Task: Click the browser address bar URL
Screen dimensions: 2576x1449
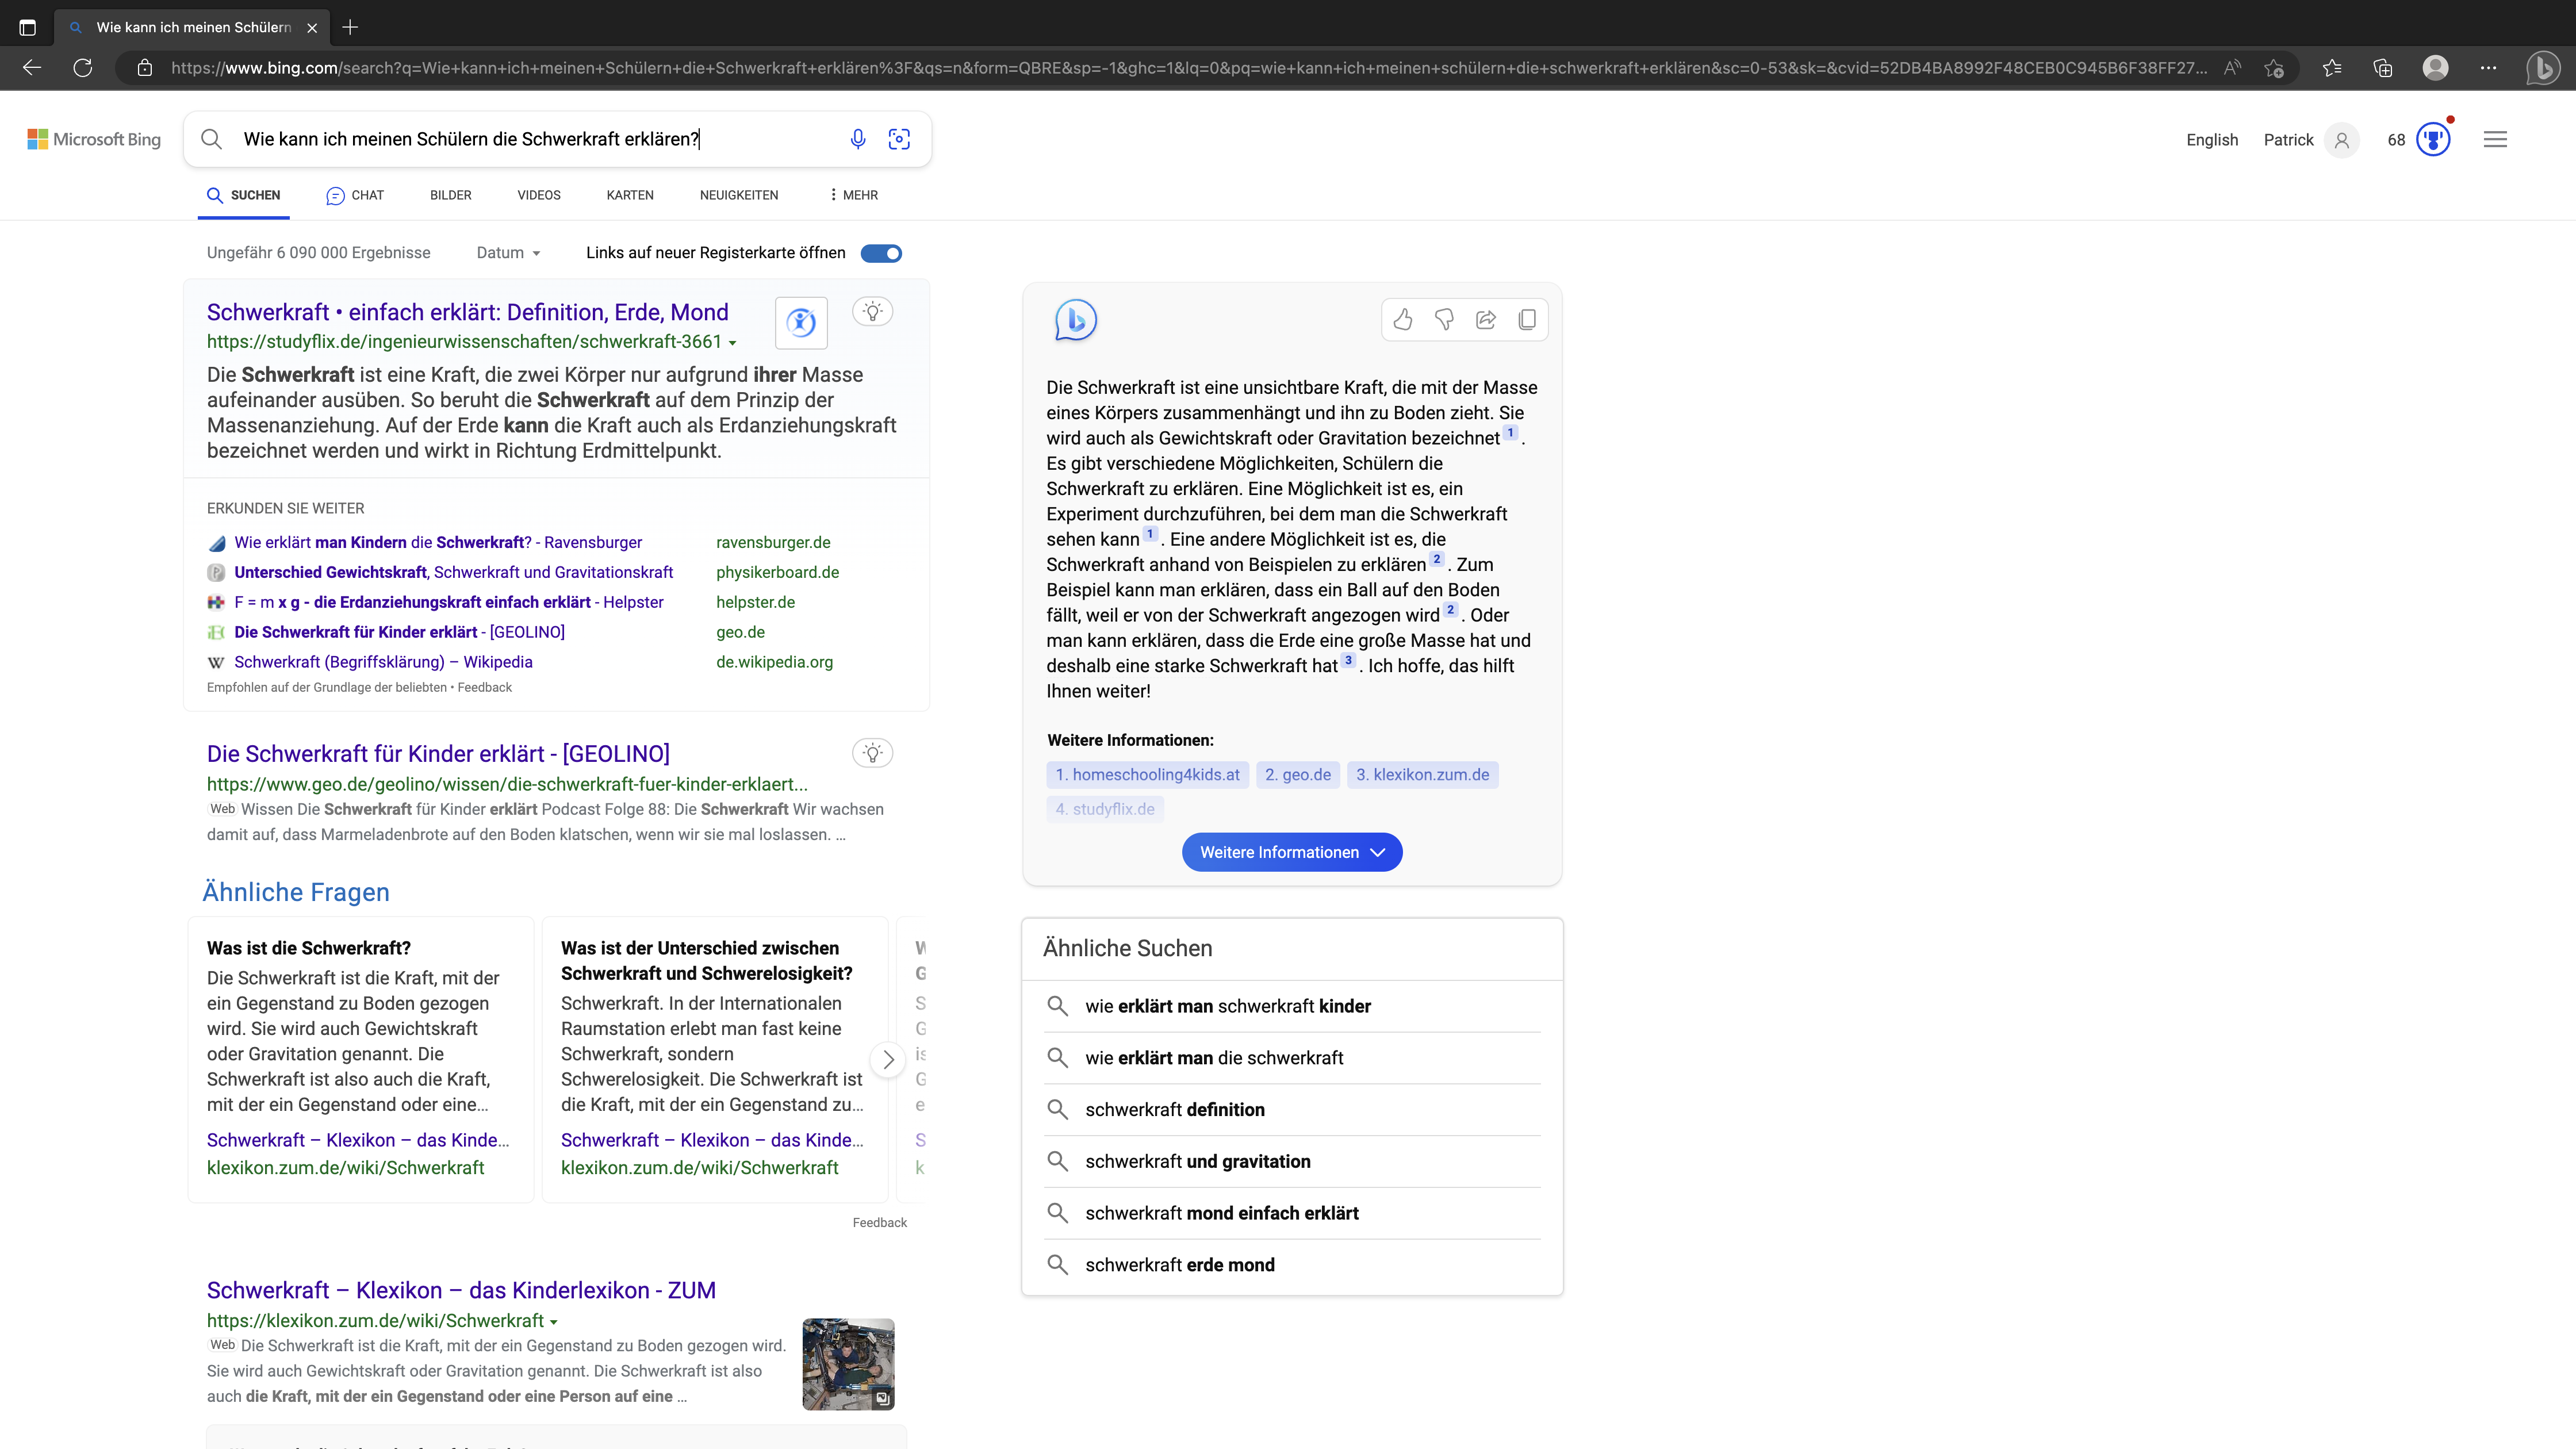Action: tap(1188, 68)
